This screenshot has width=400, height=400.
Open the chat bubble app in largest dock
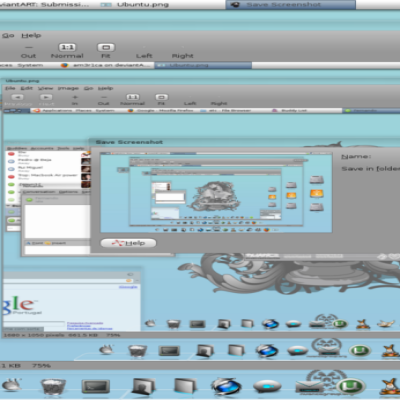(267, 386)
